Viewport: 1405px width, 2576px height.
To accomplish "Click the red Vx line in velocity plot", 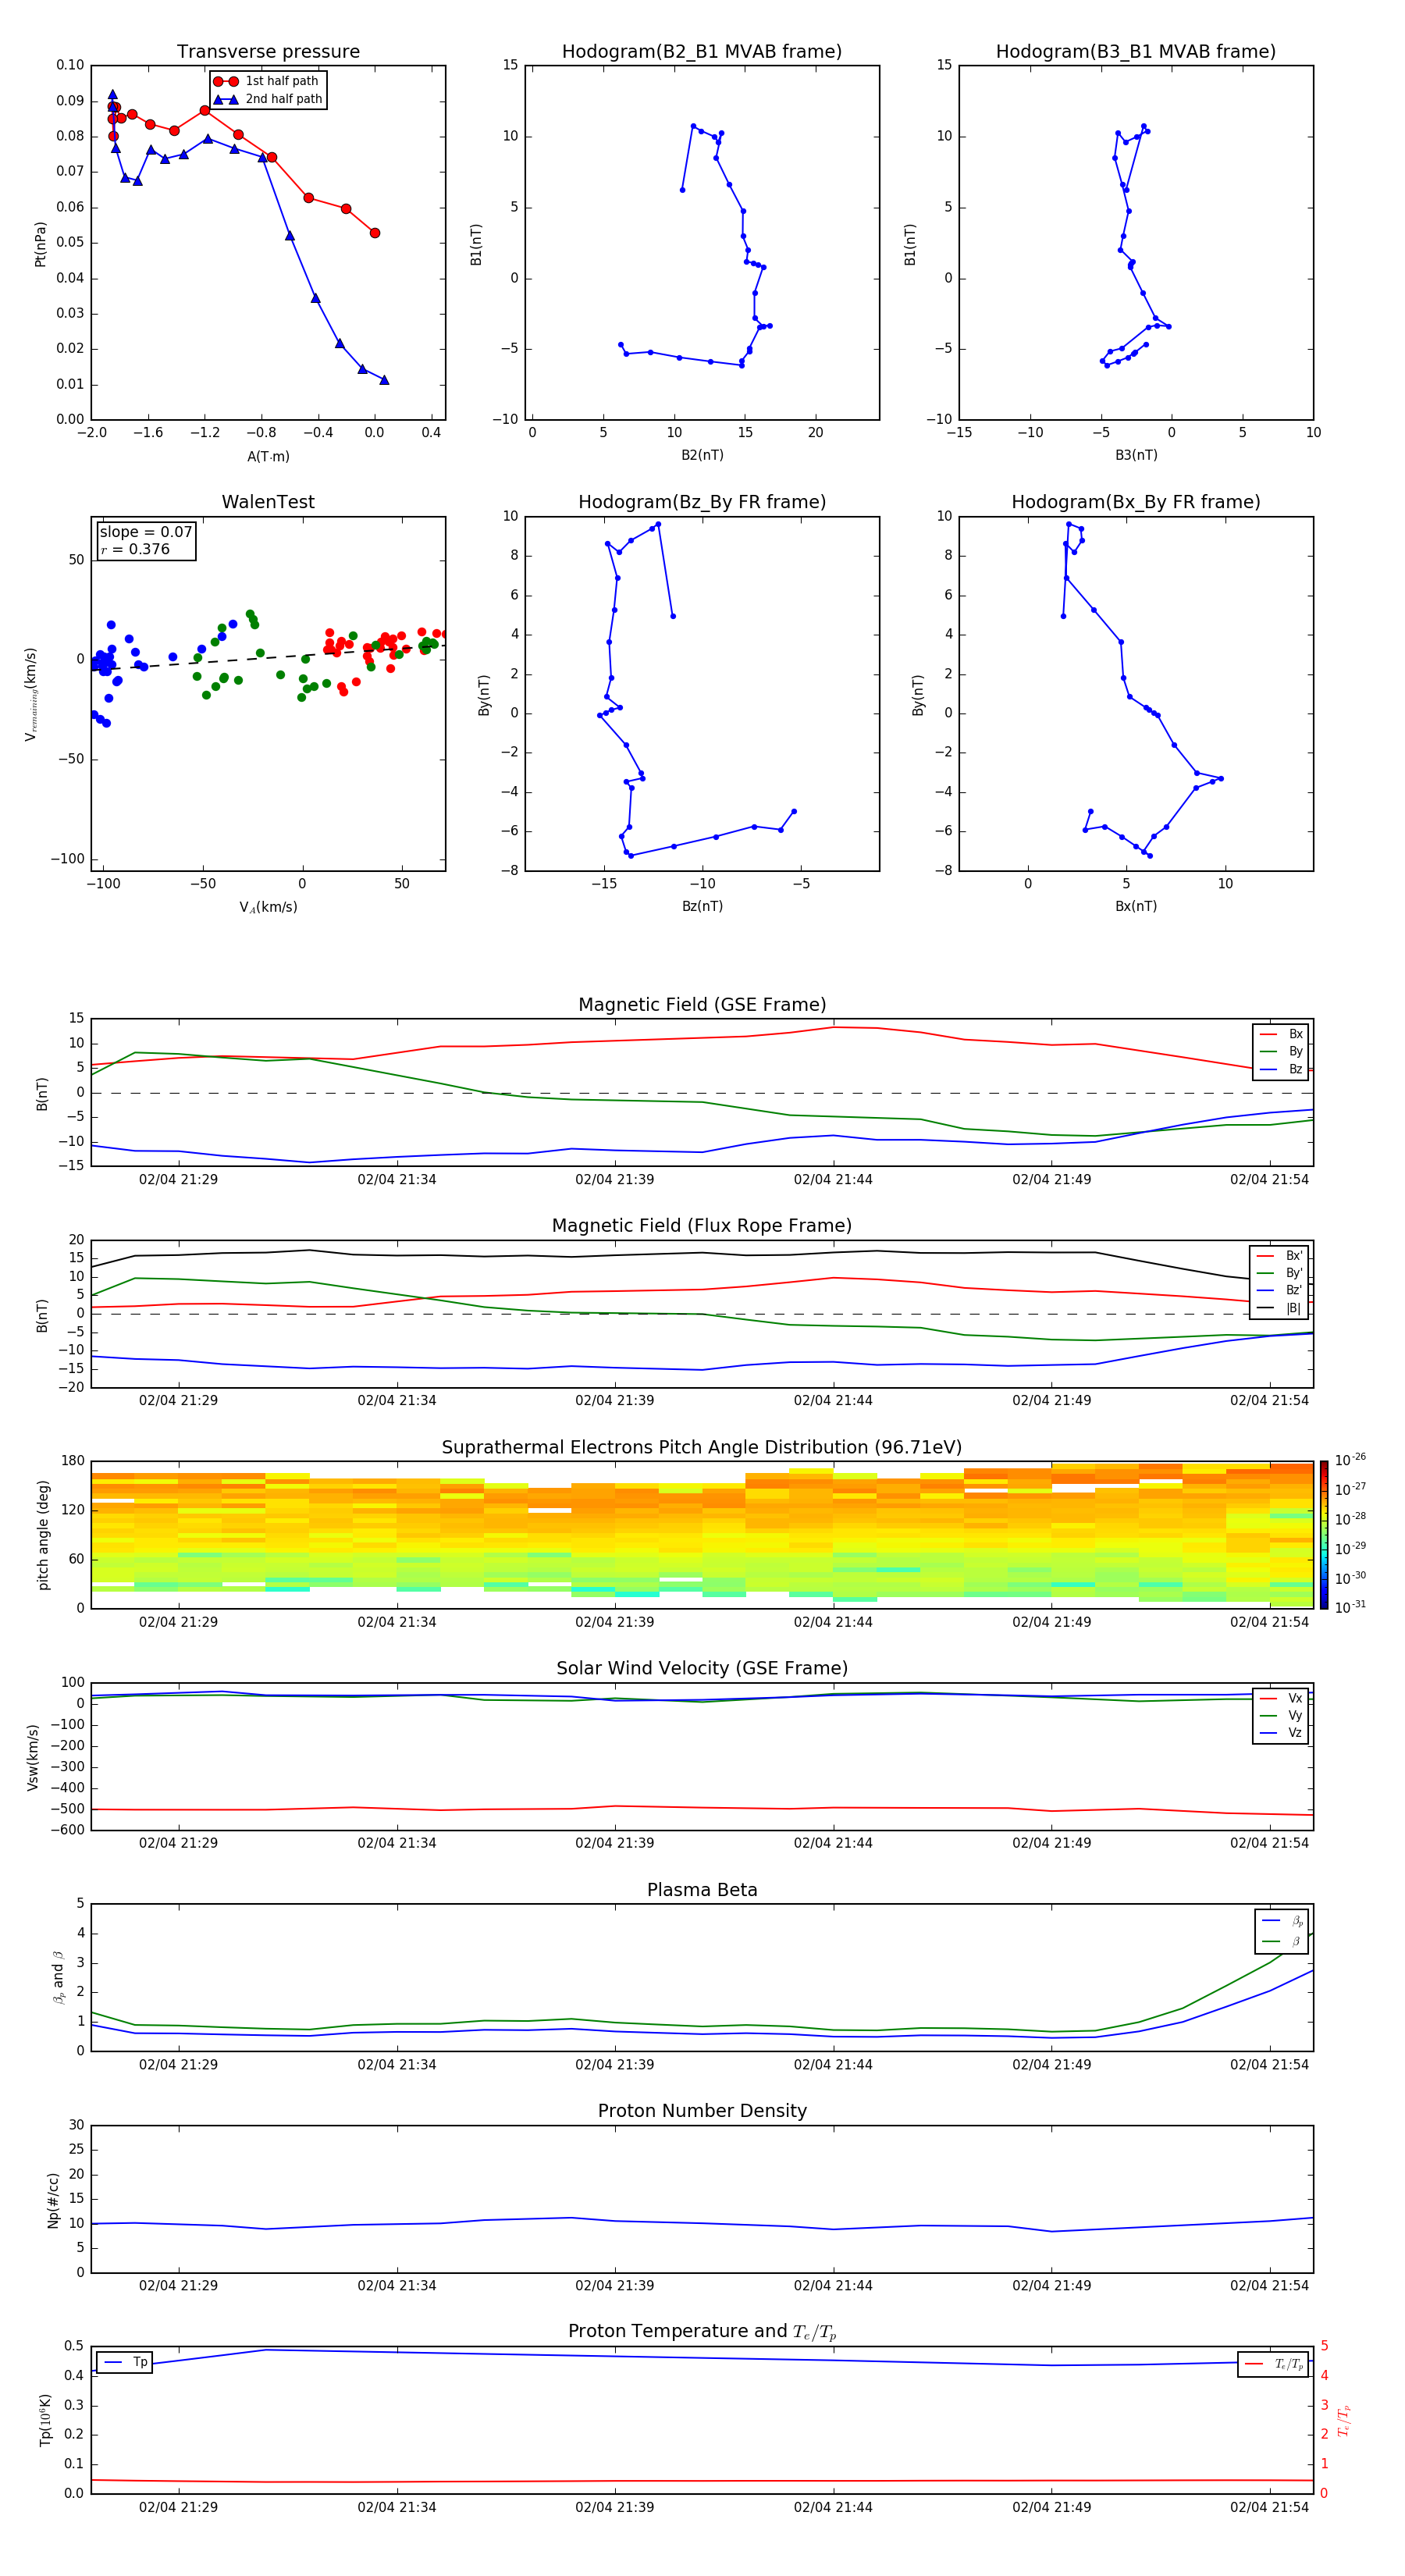I will pos(702,1808).
